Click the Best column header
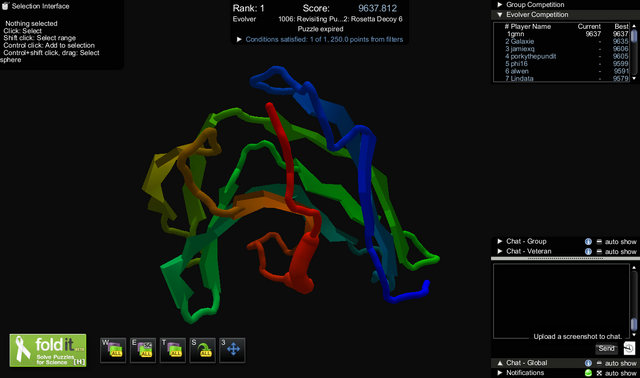Image resolution: width=640 pixels, height=378 pixels. point(621,27)
